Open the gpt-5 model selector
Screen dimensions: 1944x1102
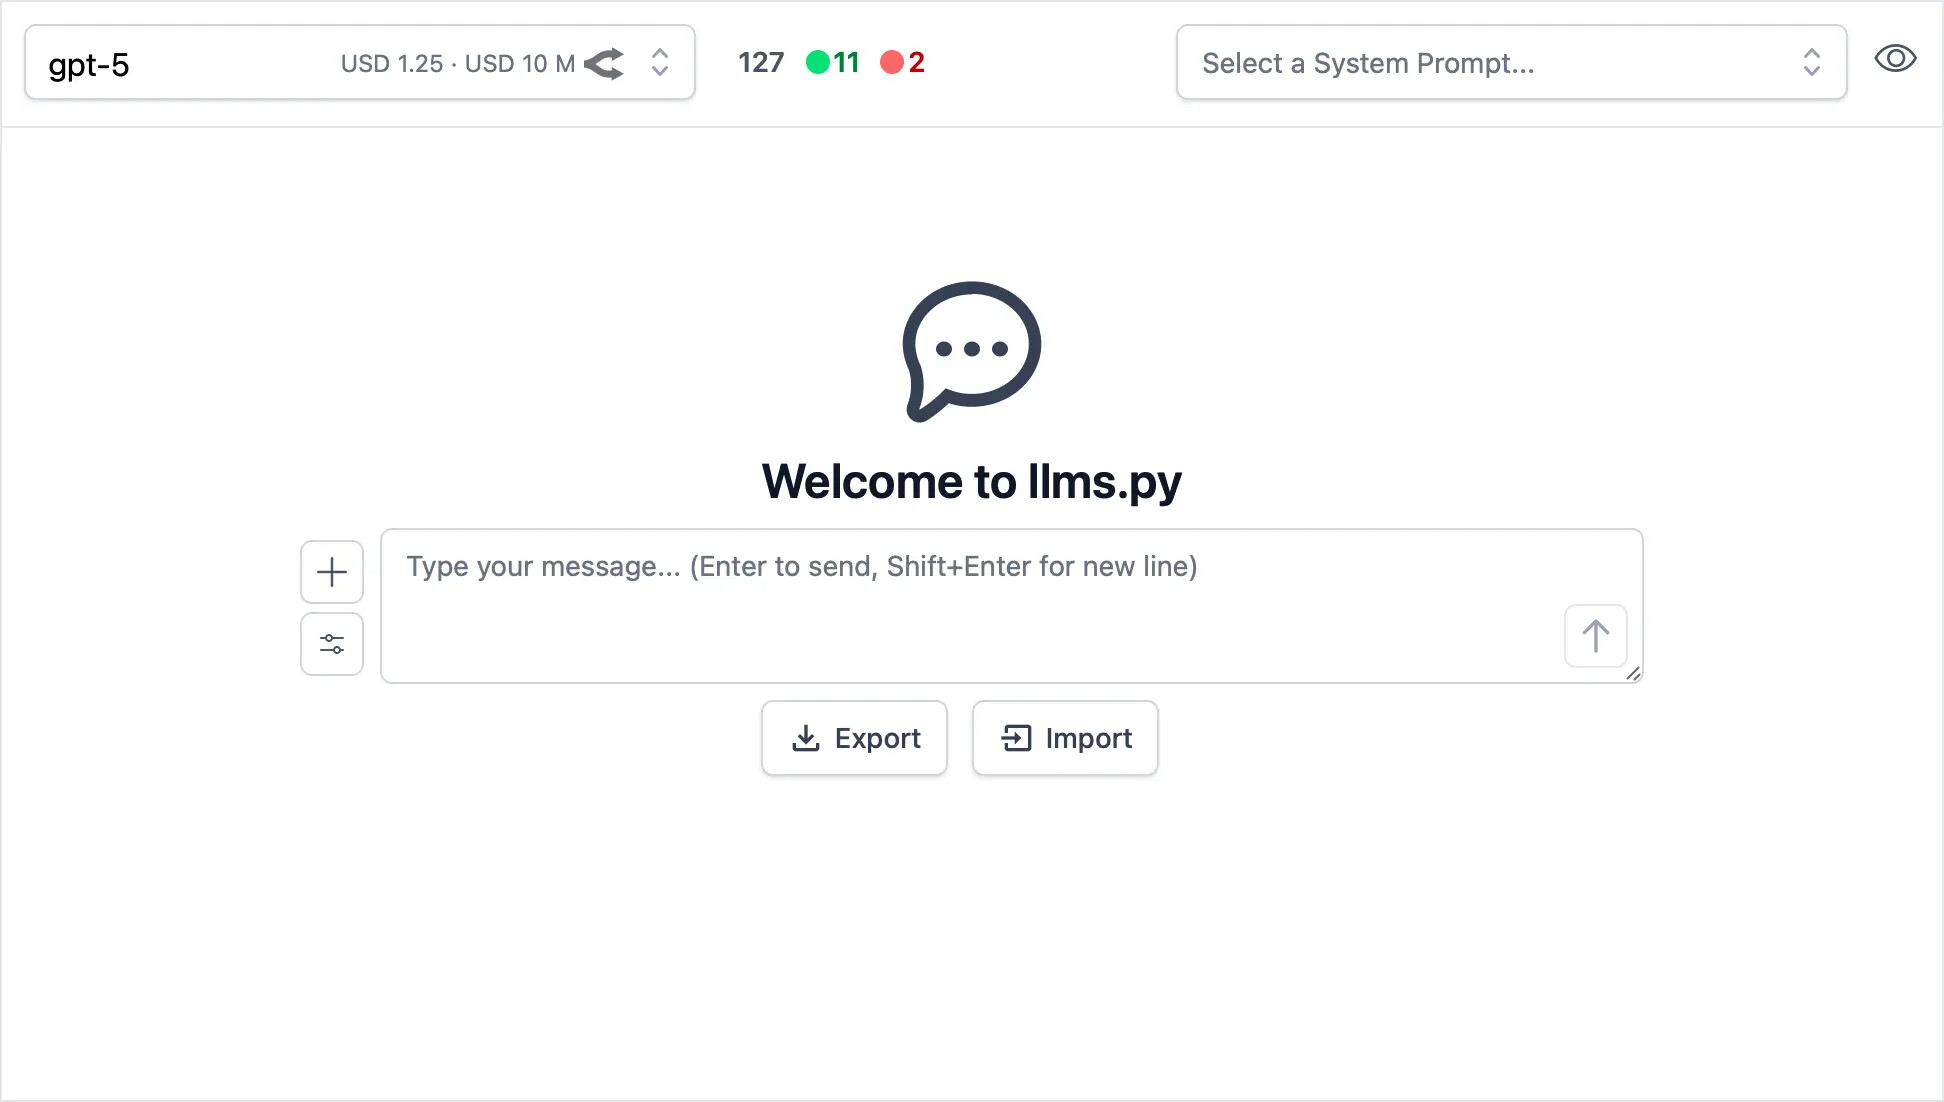click(x=360, y=62)
